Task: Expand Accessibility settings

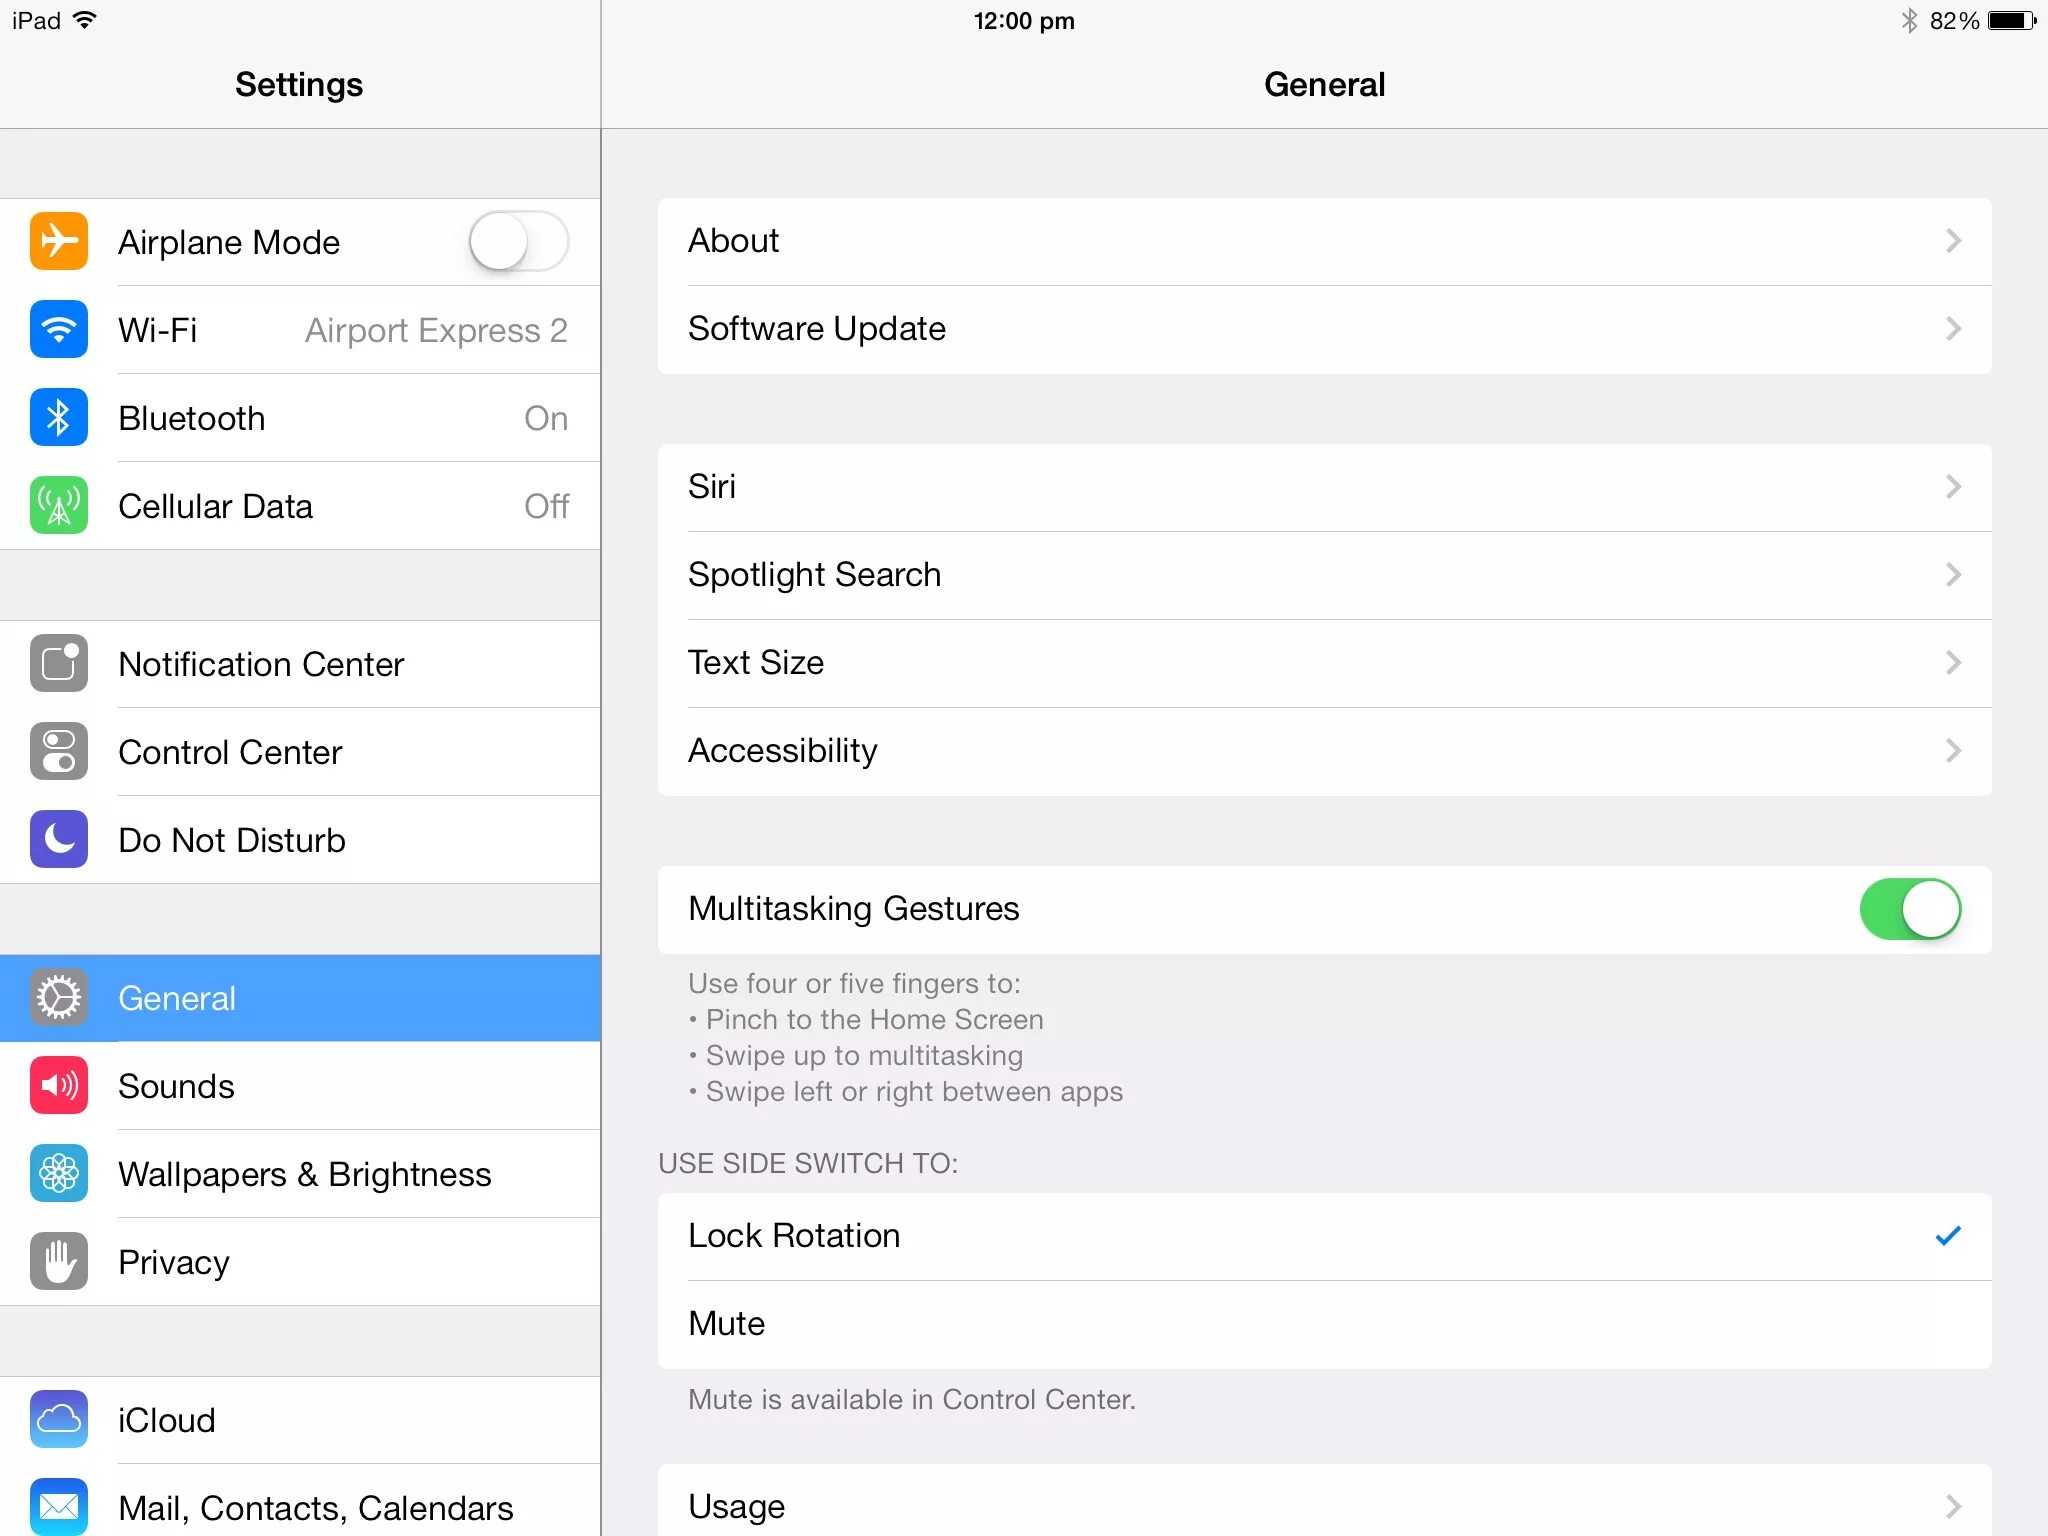Action: pos(1324,750)
